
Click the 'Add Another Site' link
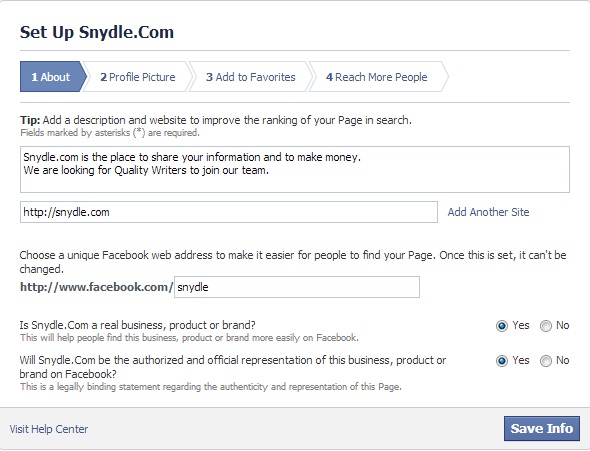(x=488, y=212)
